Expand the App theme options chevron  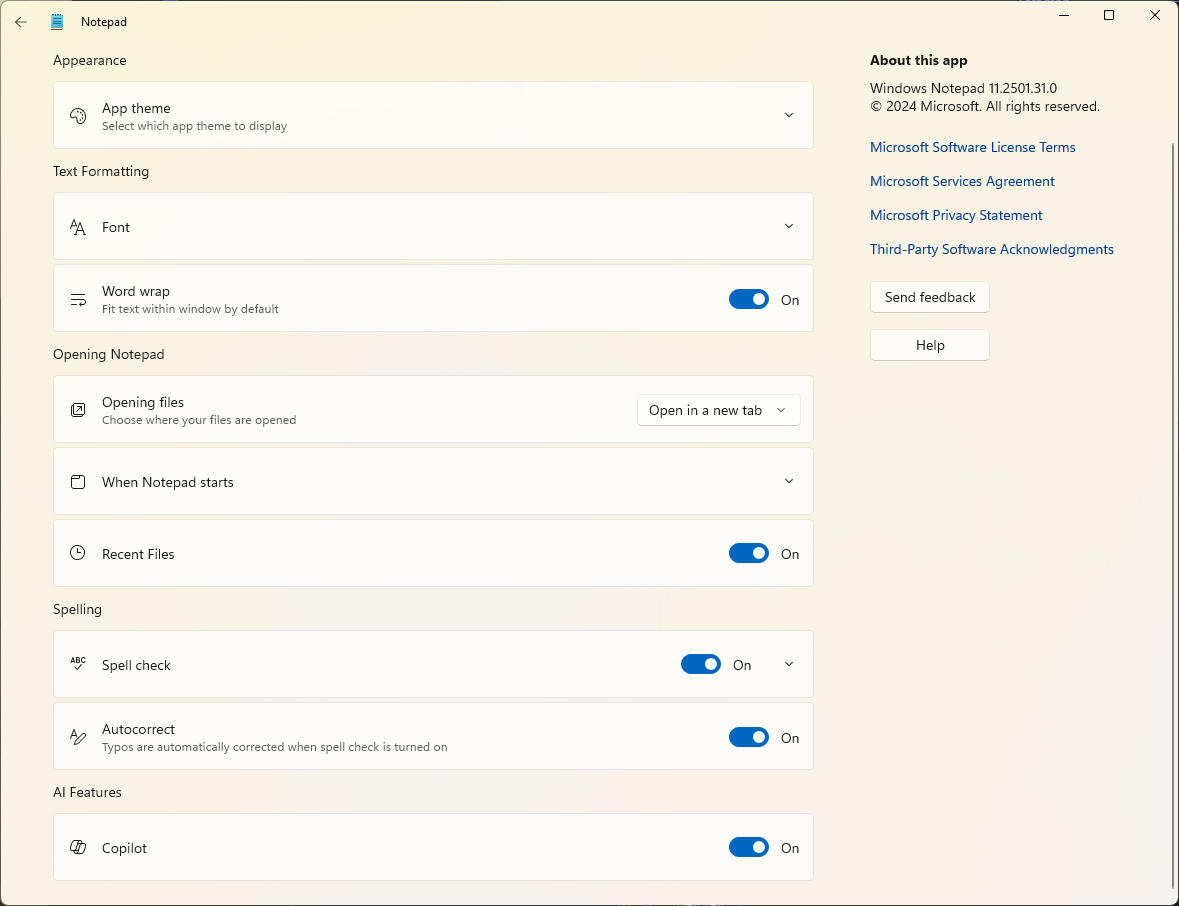pyautogui.click(x=789, y=115)
